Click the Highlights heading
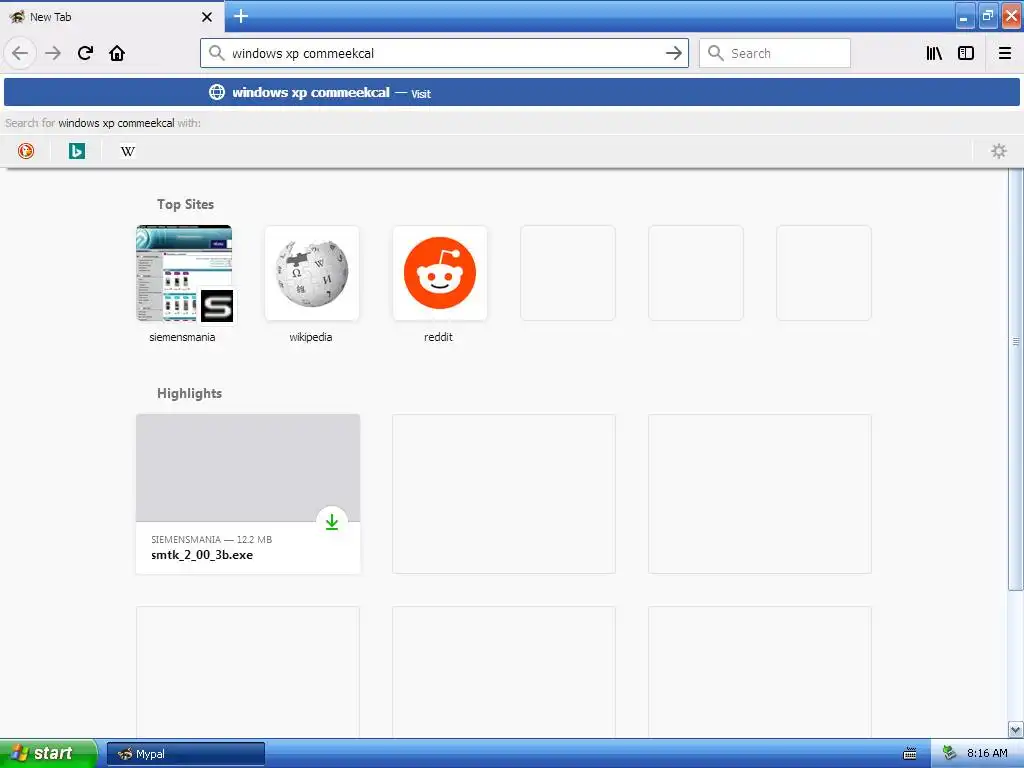Viewport: 1024px width, 768px height. 189,393
